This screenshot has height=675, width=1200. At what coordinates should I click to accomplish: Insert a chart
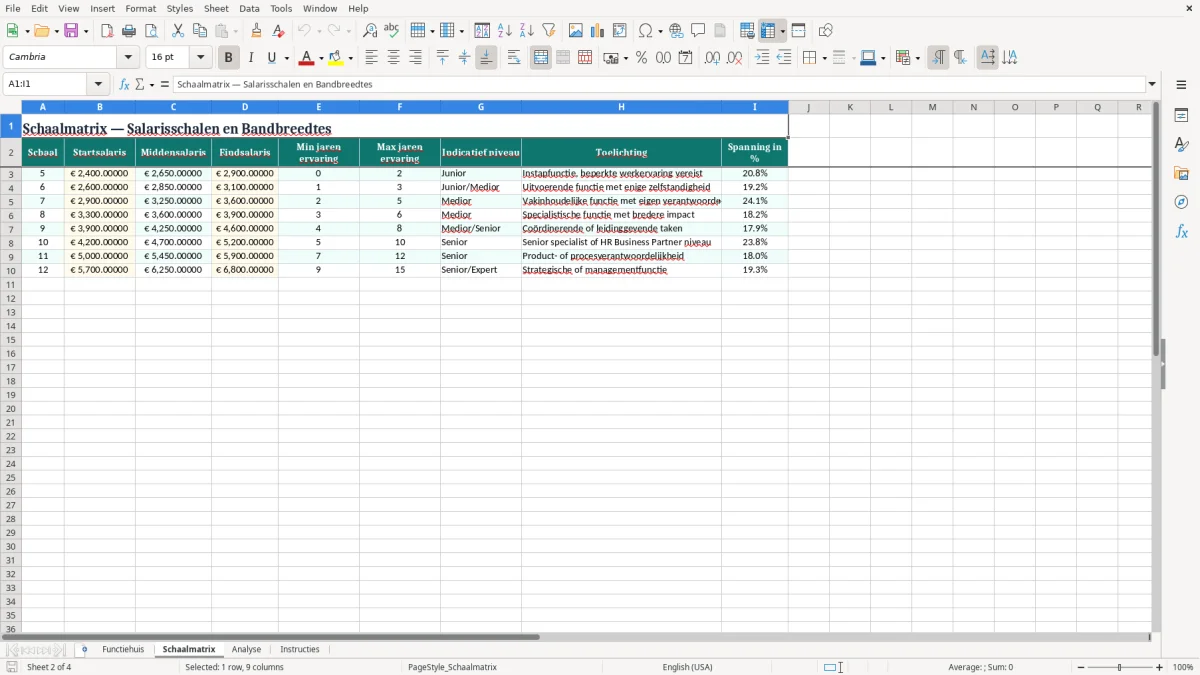click(x=598, y=31)
